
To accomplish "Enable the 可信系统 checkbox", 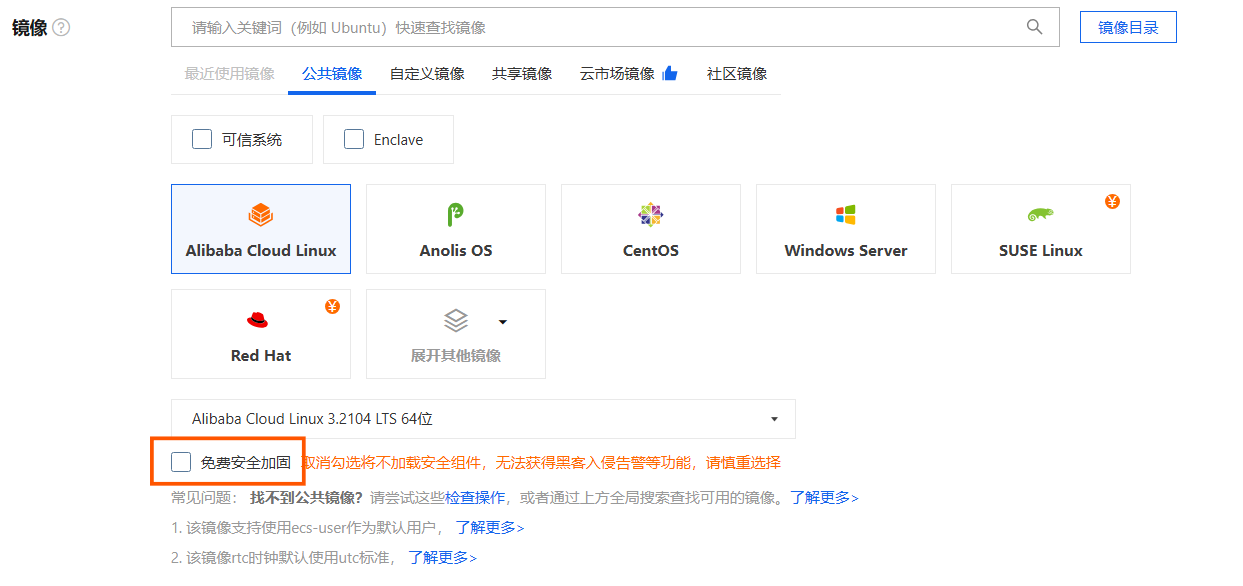I will coord(202,139).
